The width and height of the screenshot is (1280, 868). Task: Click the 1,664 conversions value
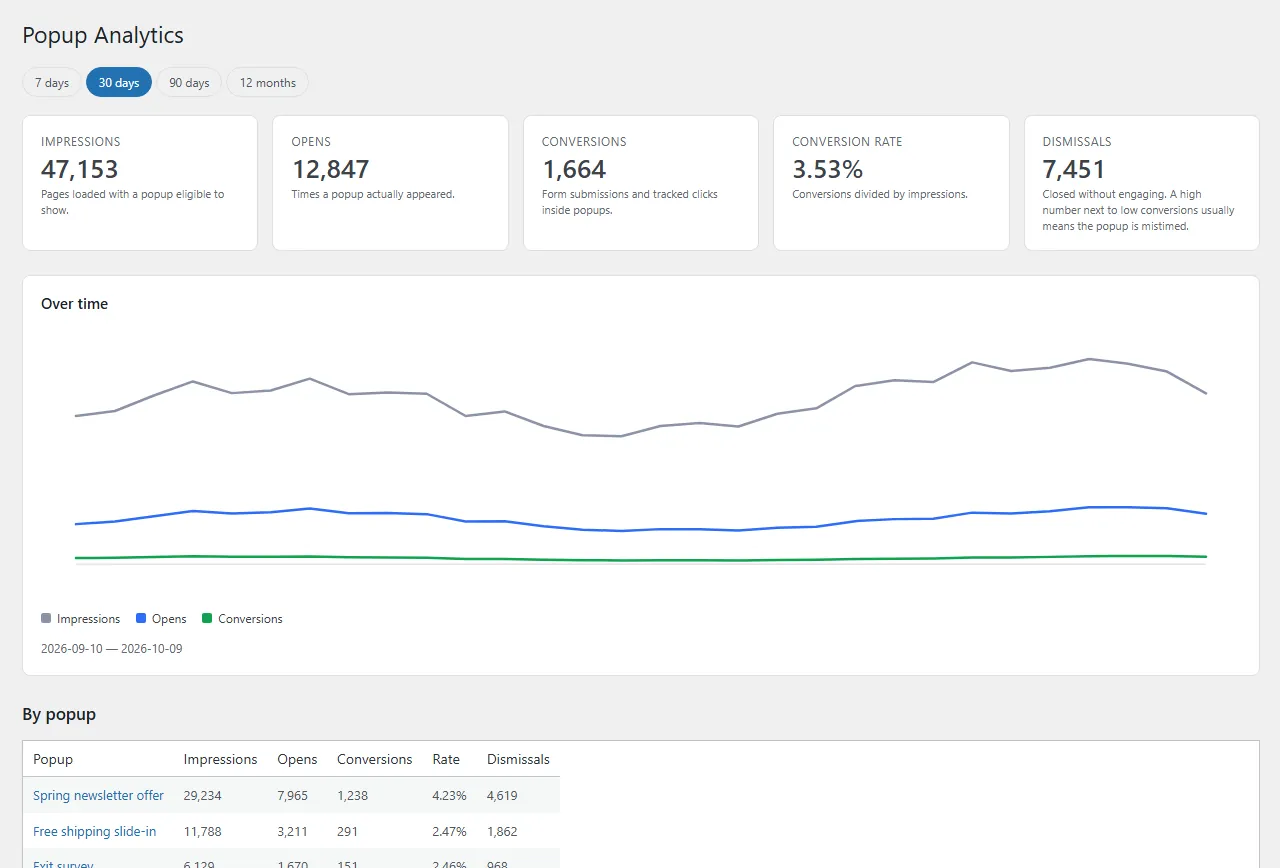pyautogui.click(x=574, y=169)
